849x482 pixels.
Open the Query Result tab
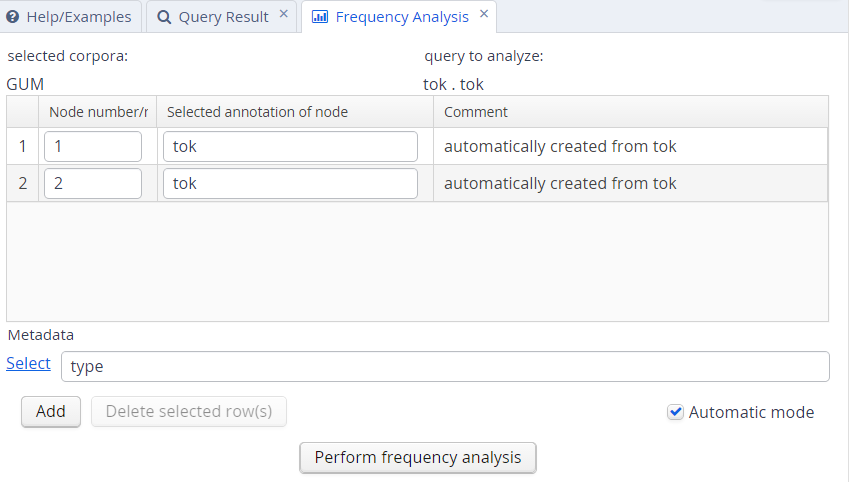pyautogui.click(x=223, y=17)
